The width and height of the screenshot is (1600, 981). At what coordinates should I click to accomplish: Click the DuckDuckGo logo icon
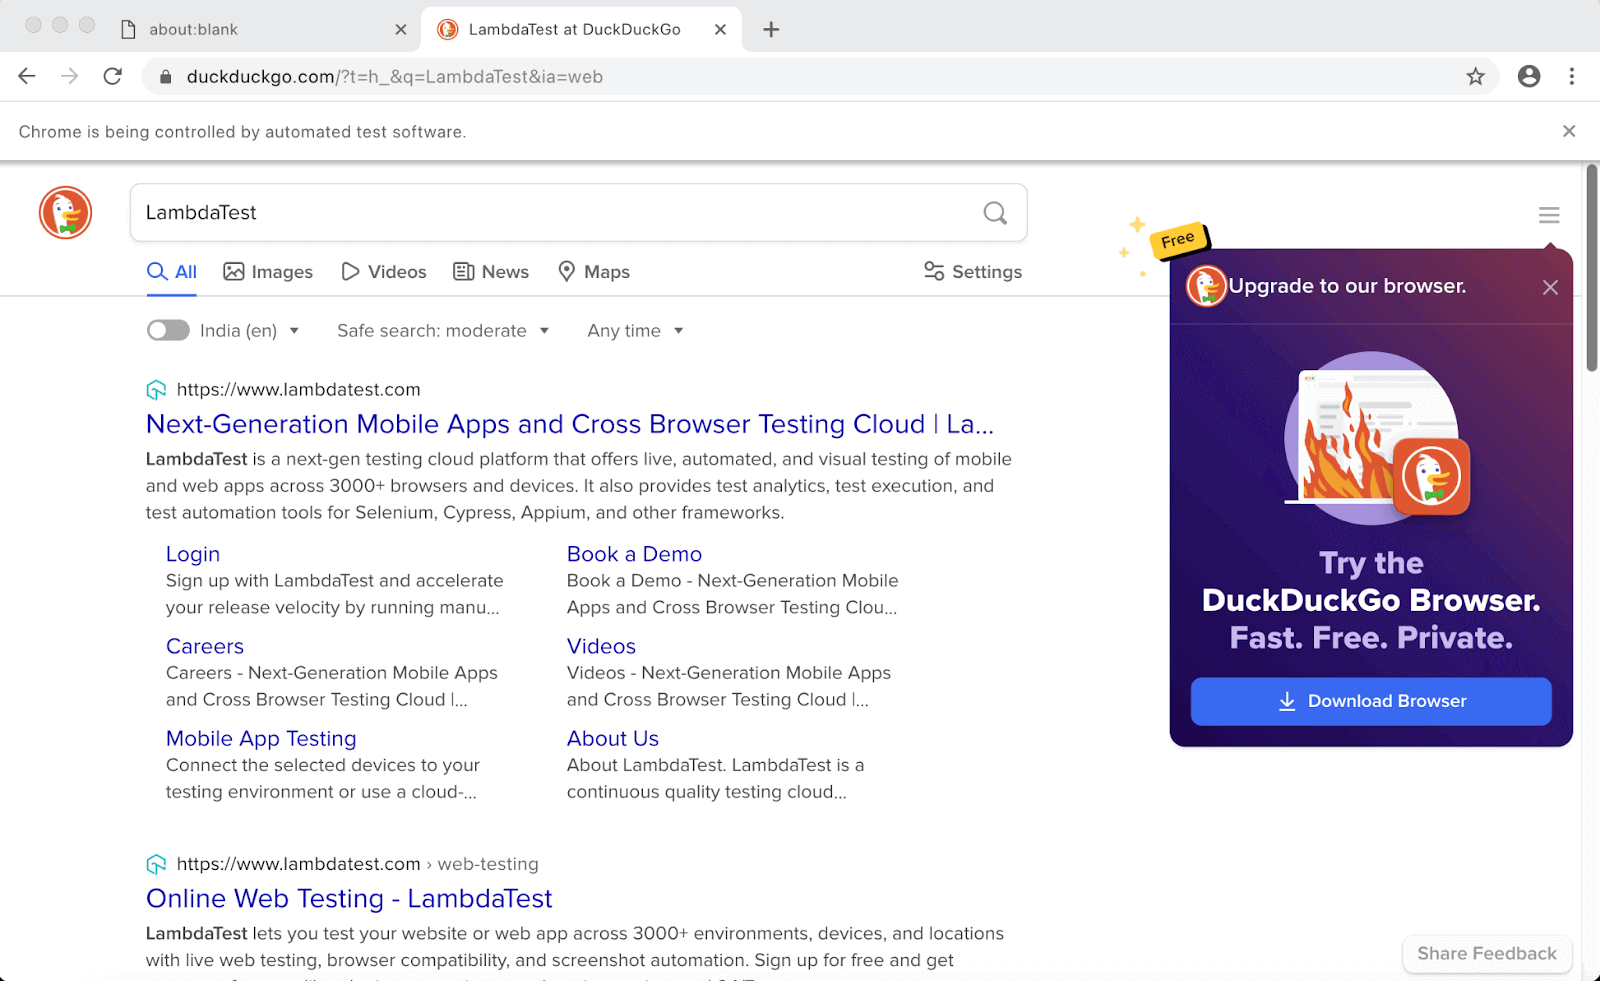66,213
